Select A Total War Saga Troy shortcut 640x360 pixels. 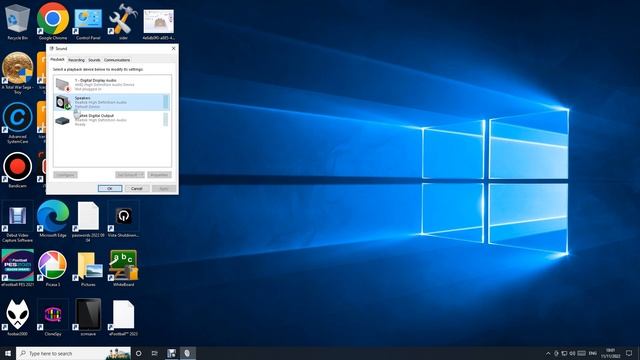click(x=18, y=73)
